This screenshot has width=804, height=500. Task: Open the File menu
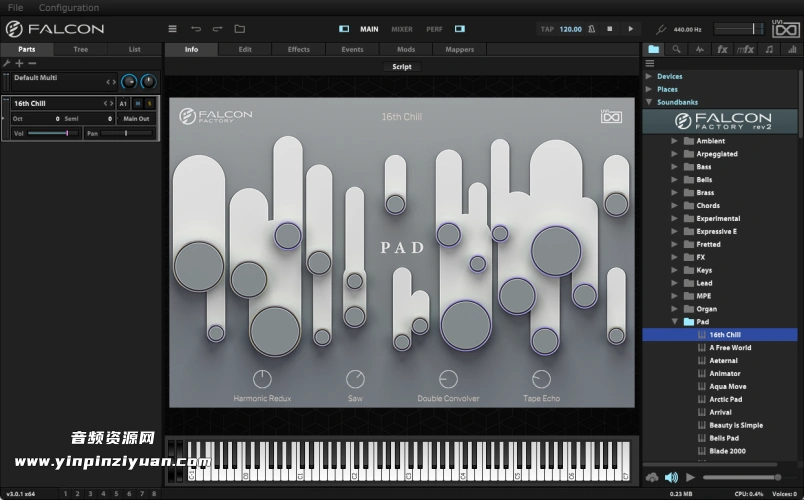tap(15, 8)
